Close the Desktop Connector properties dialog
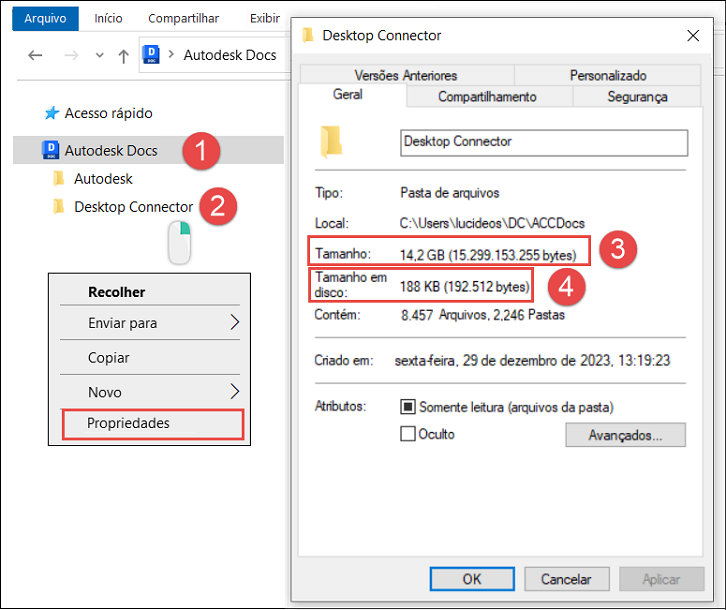Viewport: 726px width, 610px height. (x=693, y=36)
